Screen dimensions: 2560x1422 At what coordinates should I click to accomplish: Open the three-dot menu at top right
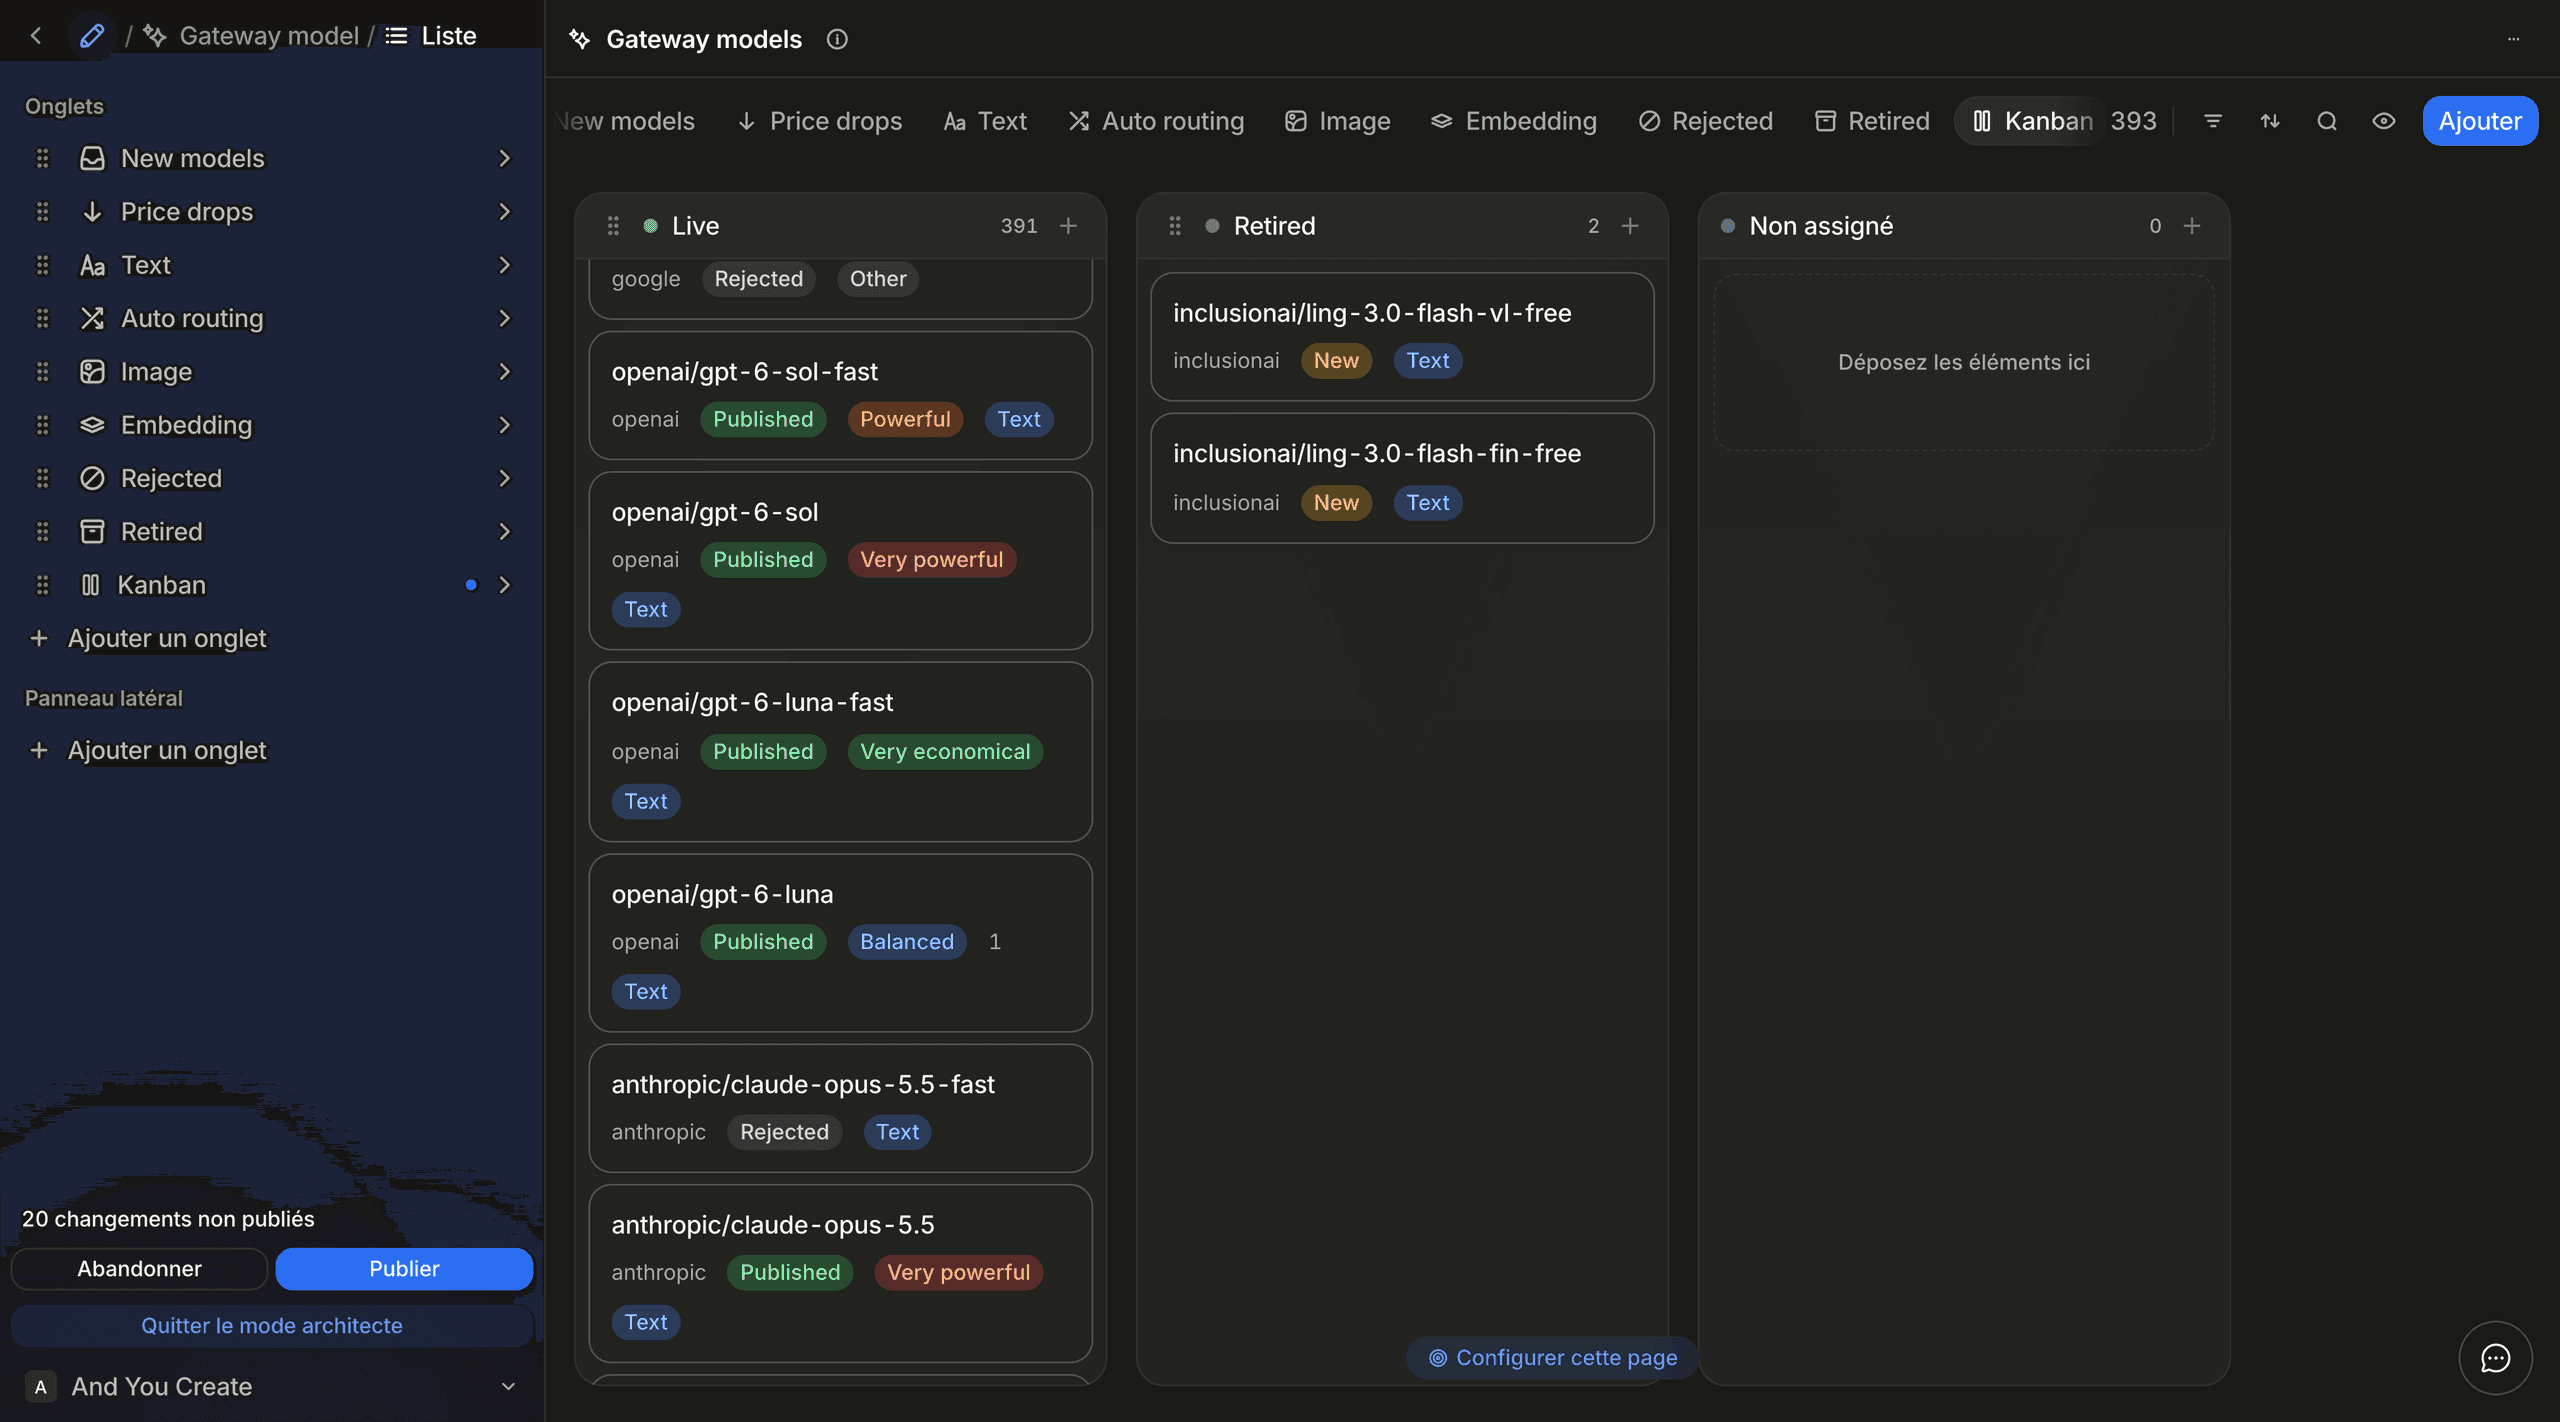click(x=2513, y=39)
